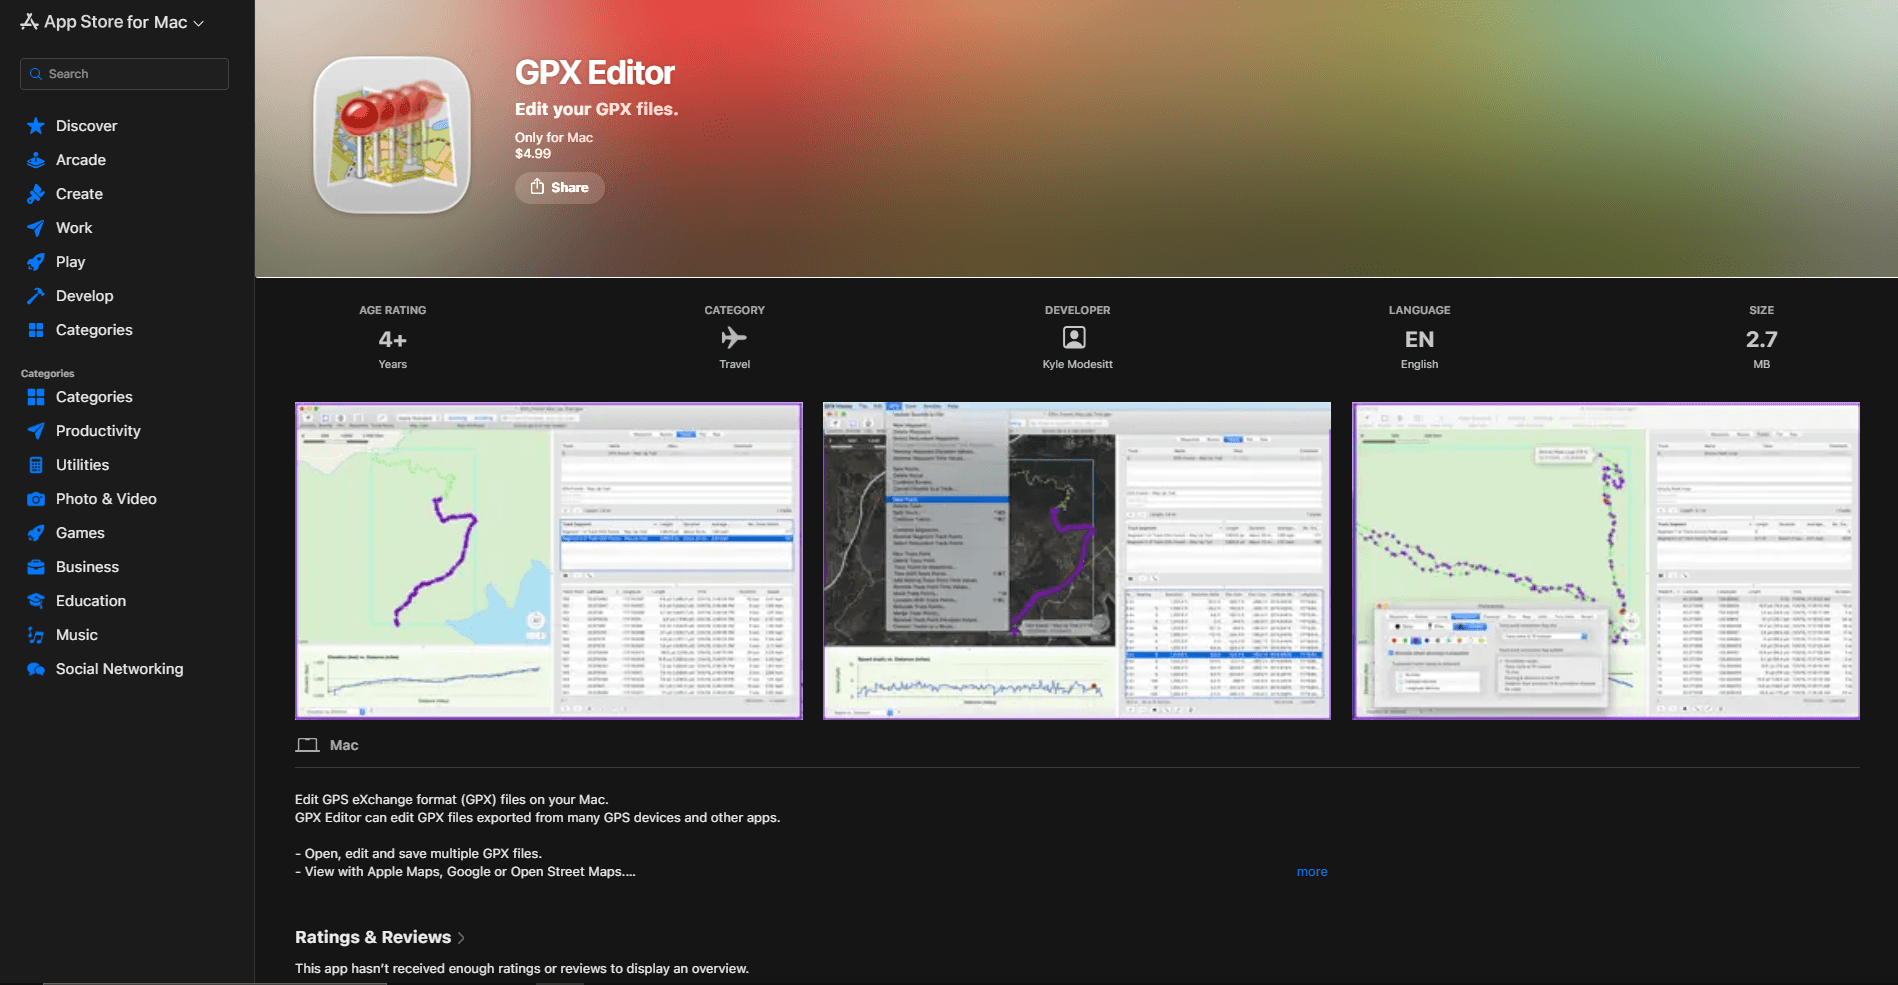
Task: Open Ratings & Reviews heading link
Action: 373,937
